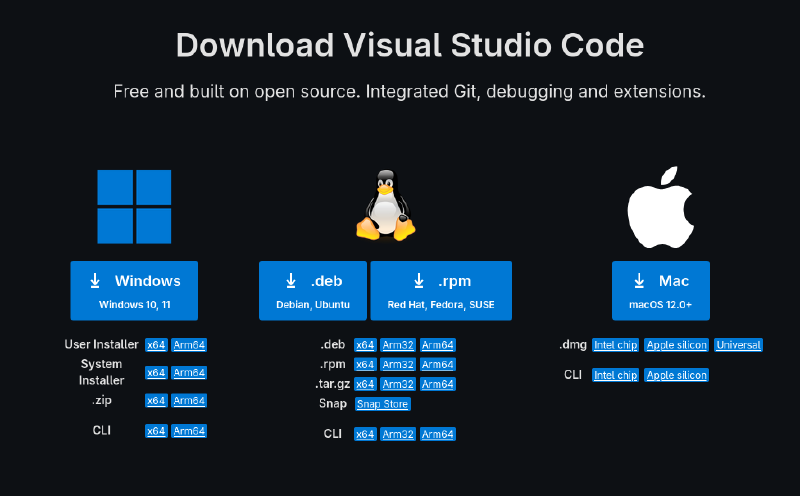Viewport: 800px width, 496px height.
Task: Click the Apple logo icon
Action: 661,207
